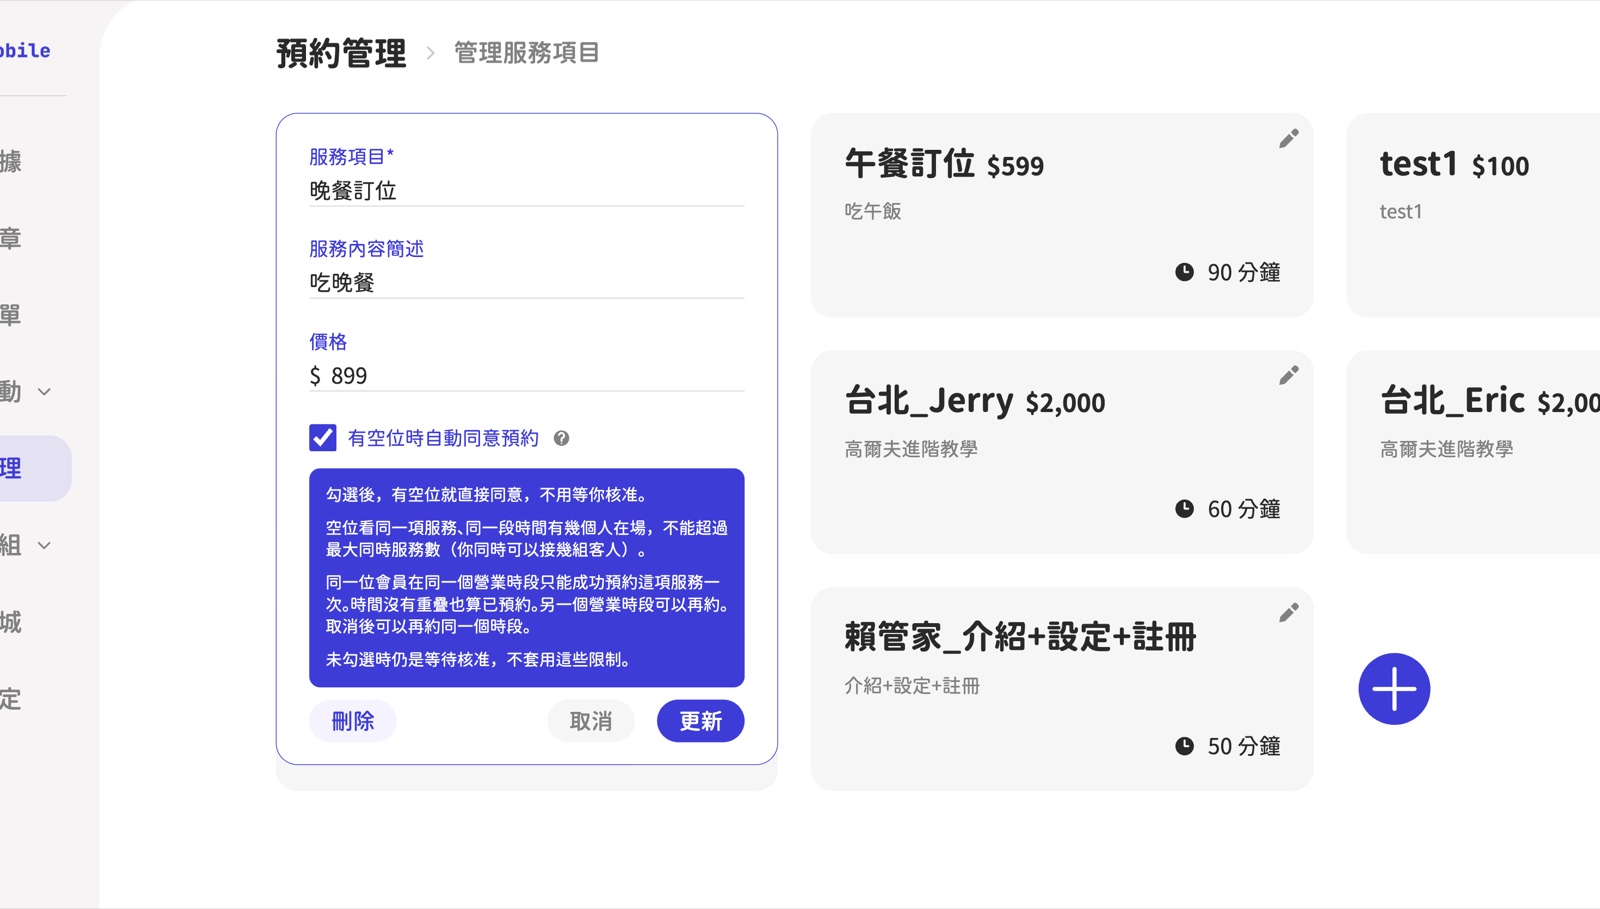Click the 取消 button
The width and height of the screenshot is (1600, 909).
pos(591,721)
